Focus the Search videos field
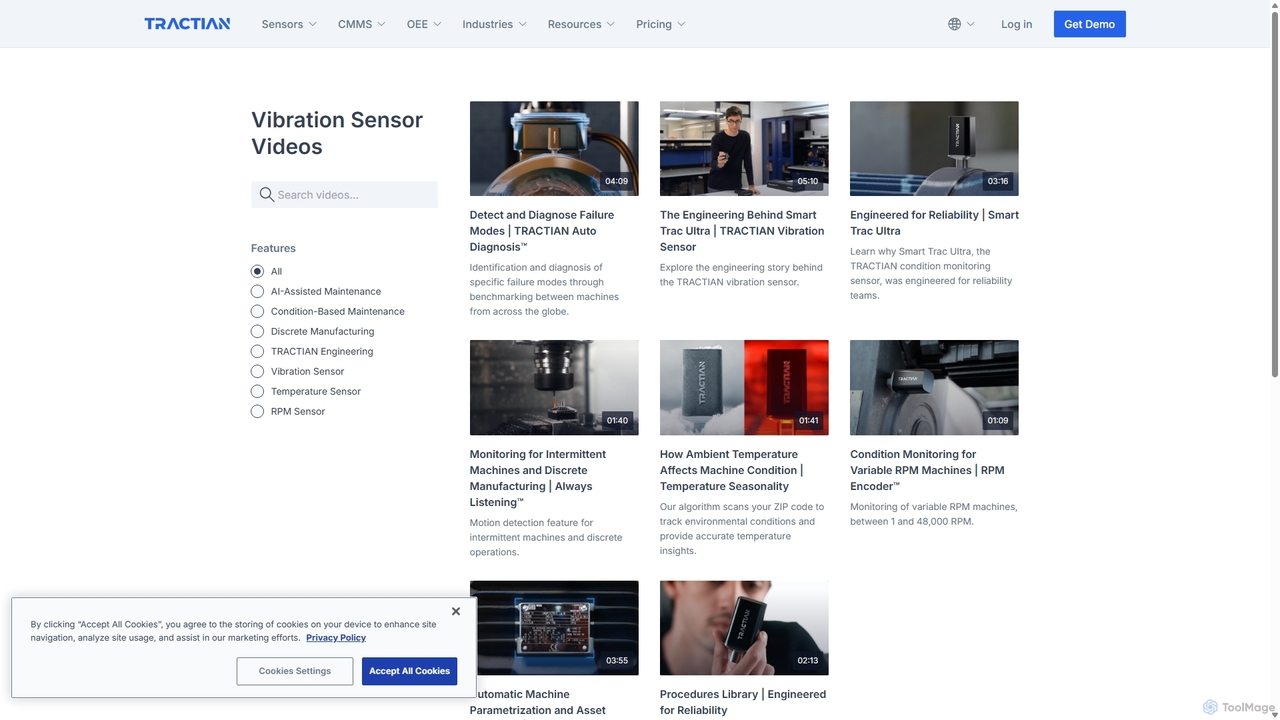Viewport: 1280px width, 720px height. coord(344,195)
